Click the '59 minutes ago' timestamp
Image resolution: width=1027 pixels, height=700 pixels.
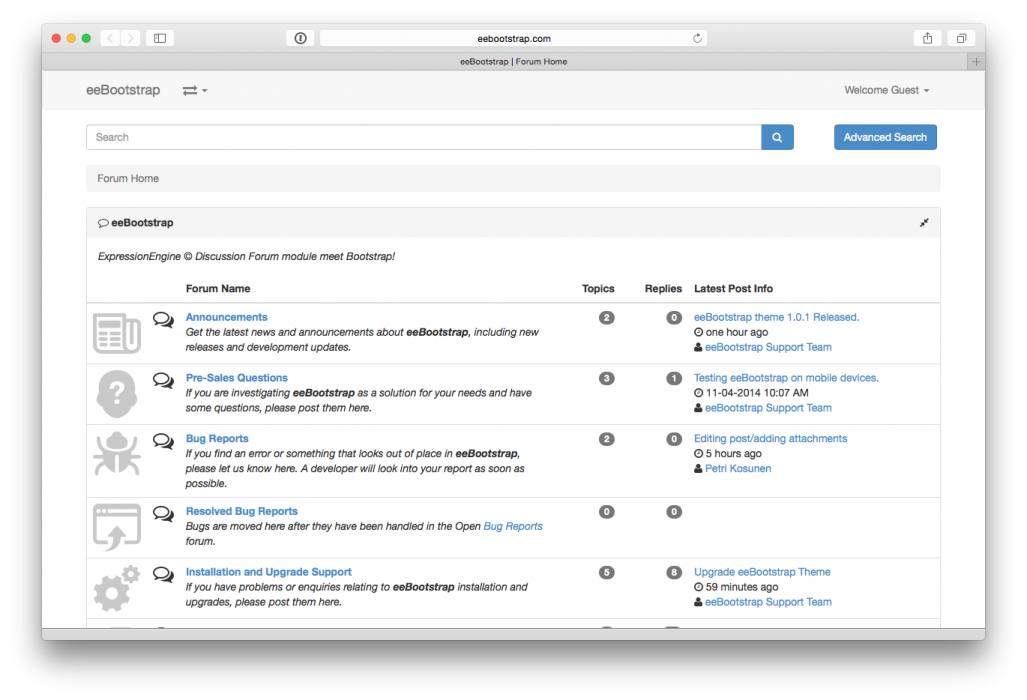(741, 587)
